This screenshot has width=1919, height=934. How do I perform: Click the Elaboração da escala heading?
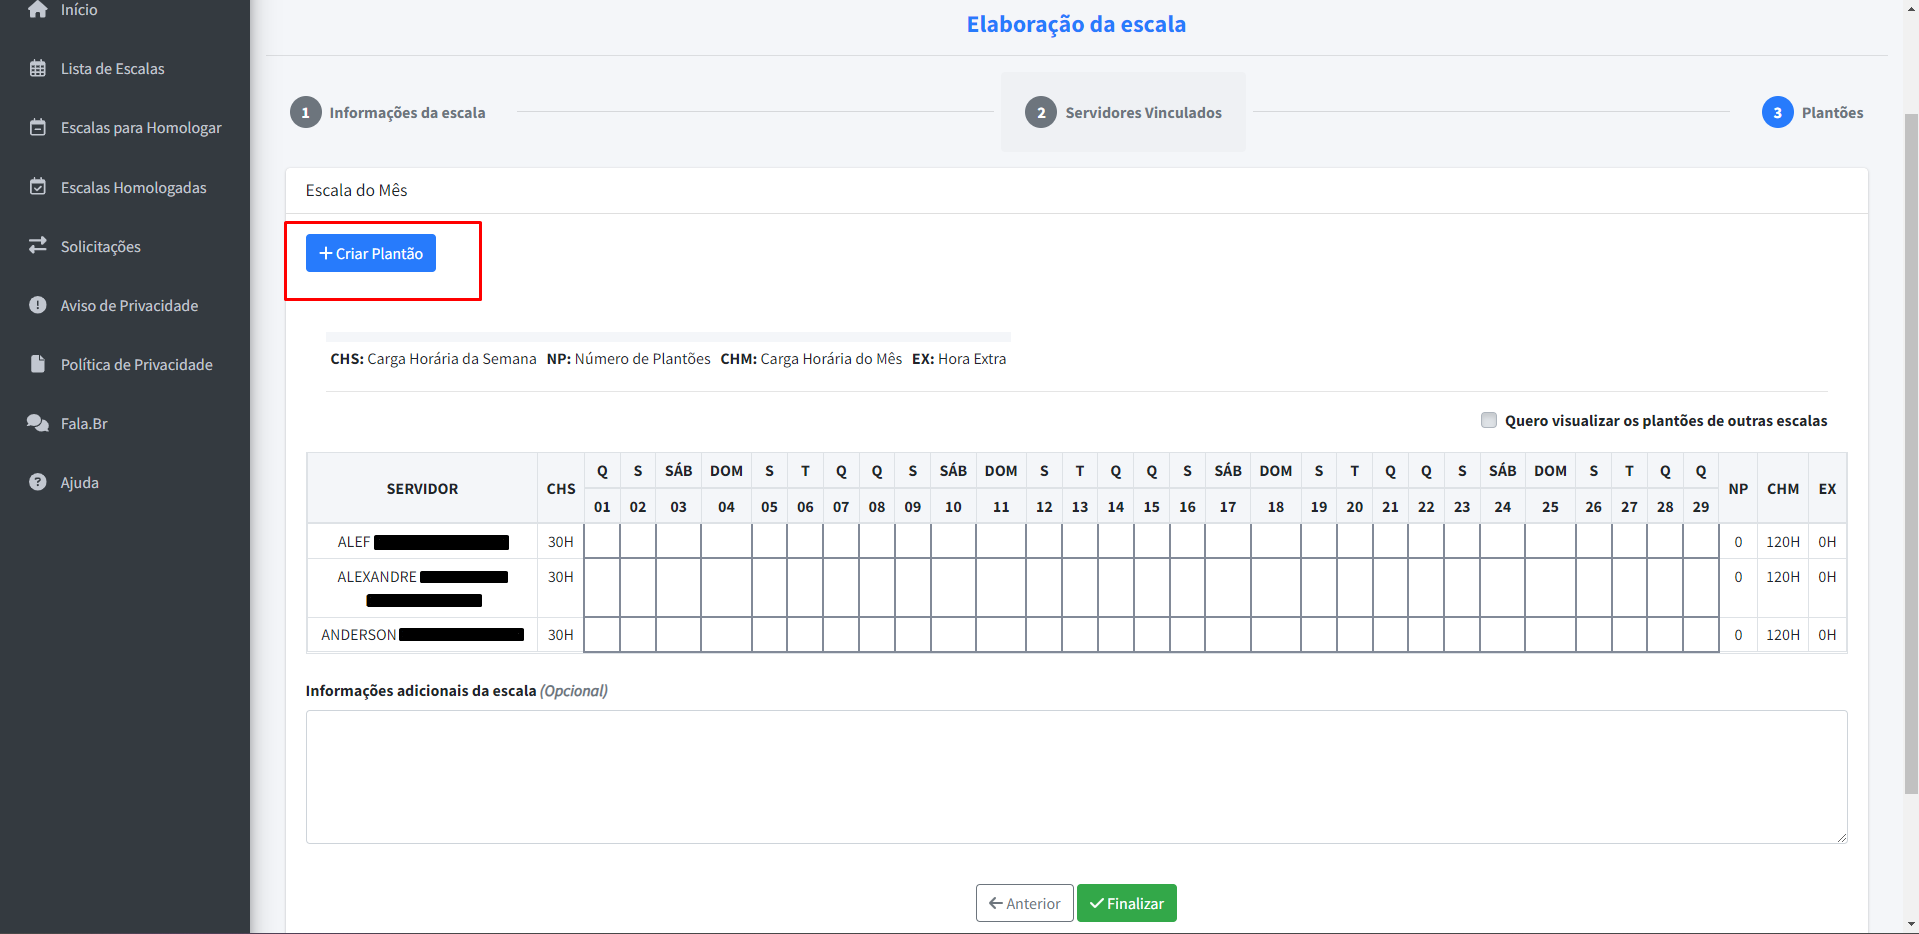click(1076, 24)
